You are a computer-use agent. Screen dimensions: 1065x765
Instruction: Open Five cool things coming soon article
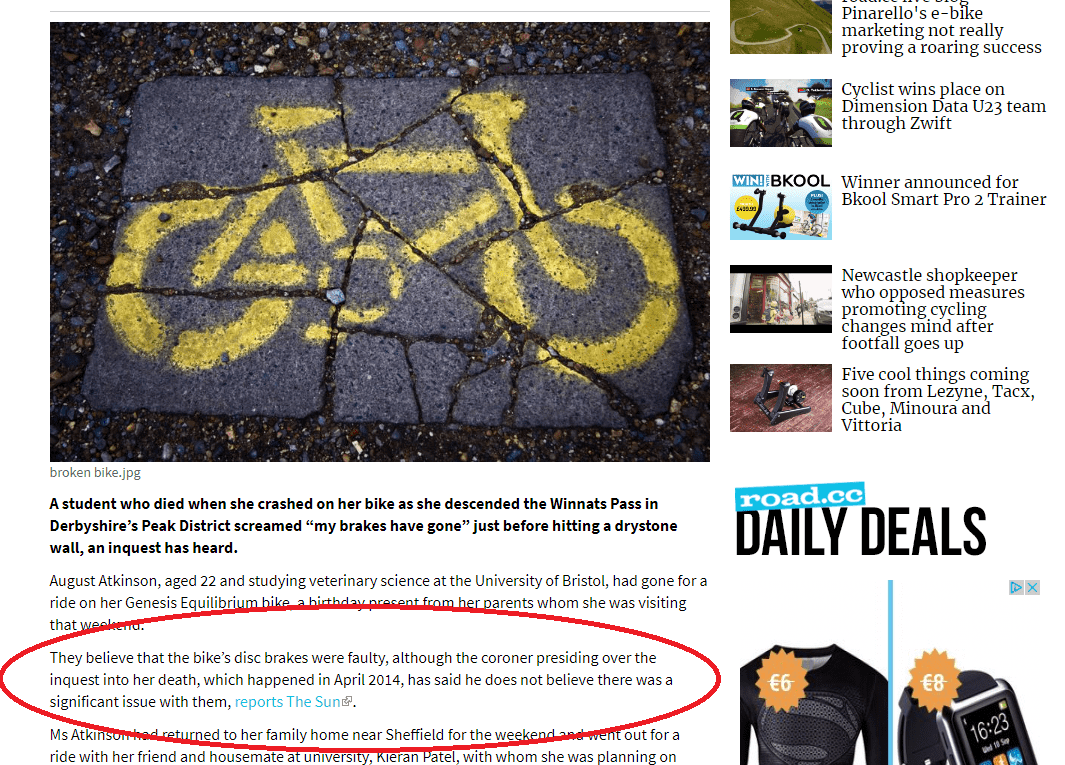click(x=938, y=399)
